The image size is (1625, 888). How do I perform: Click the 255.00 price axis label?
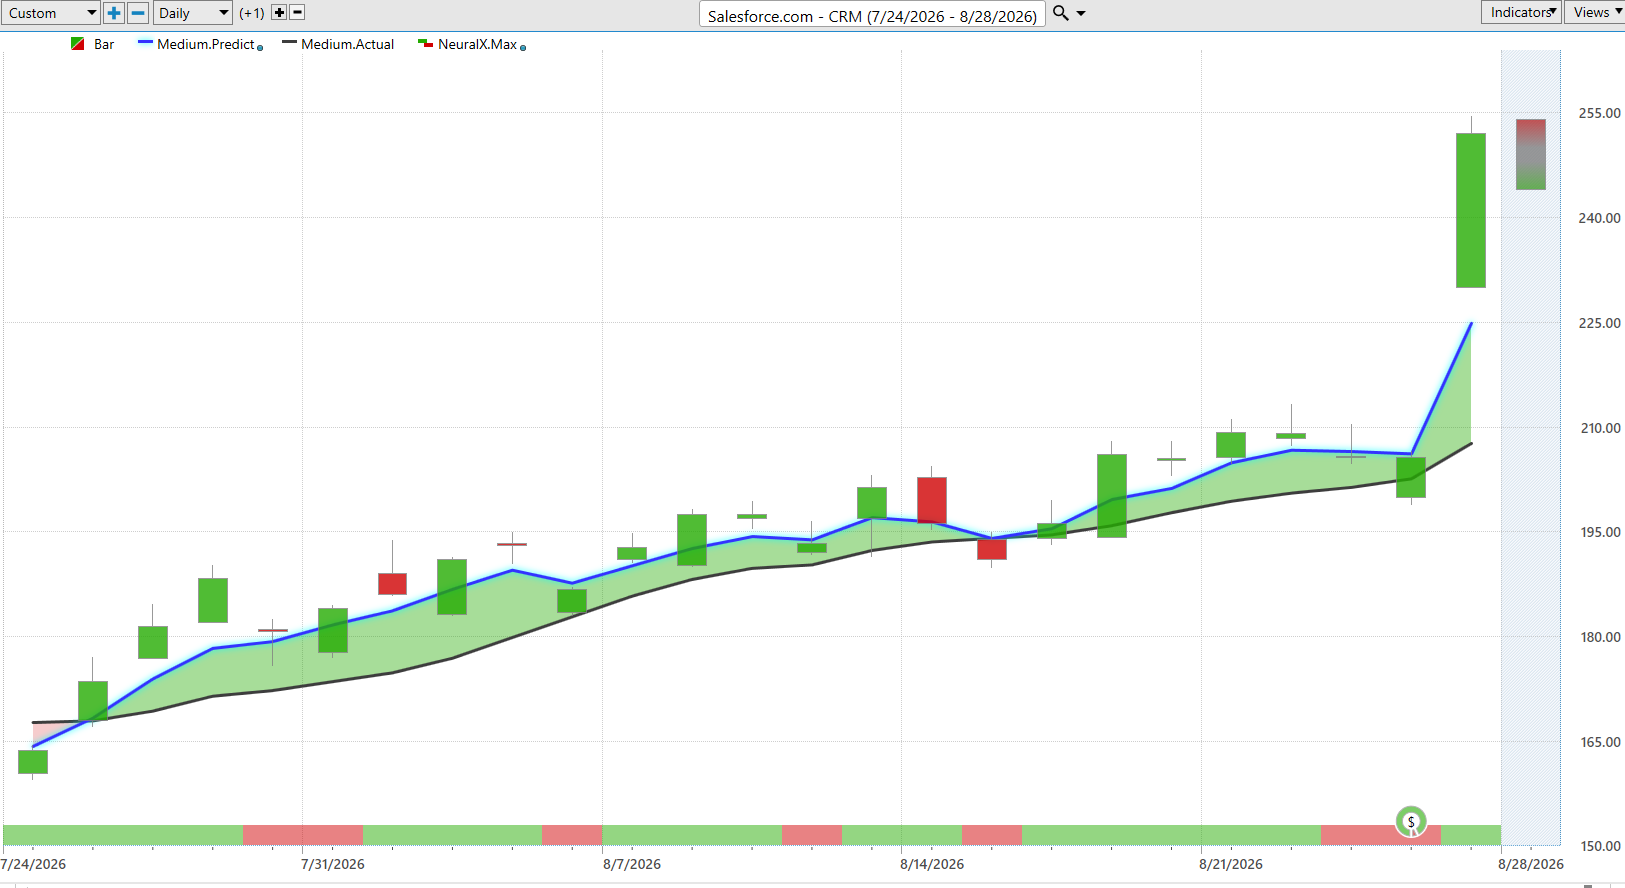click(1599, 113)
